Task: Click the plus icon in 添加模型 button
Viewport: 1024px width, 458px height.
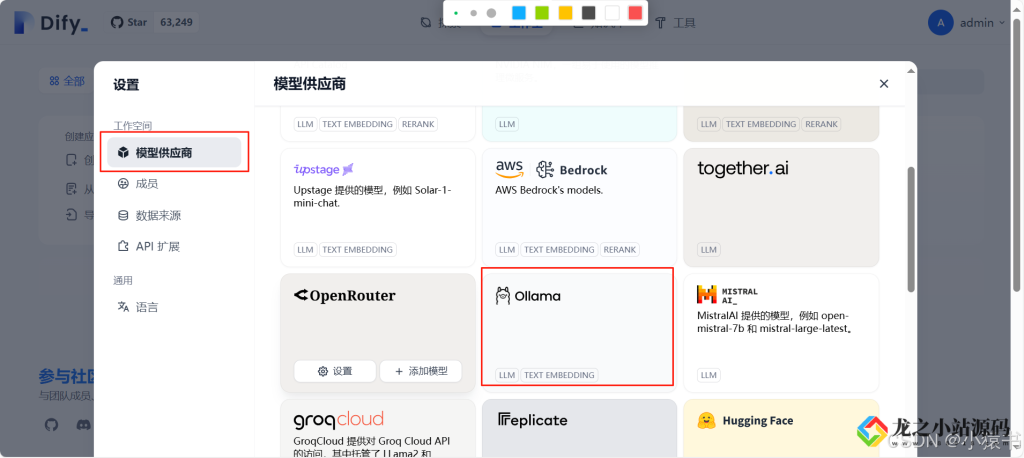Action: (x=399, y=371)
